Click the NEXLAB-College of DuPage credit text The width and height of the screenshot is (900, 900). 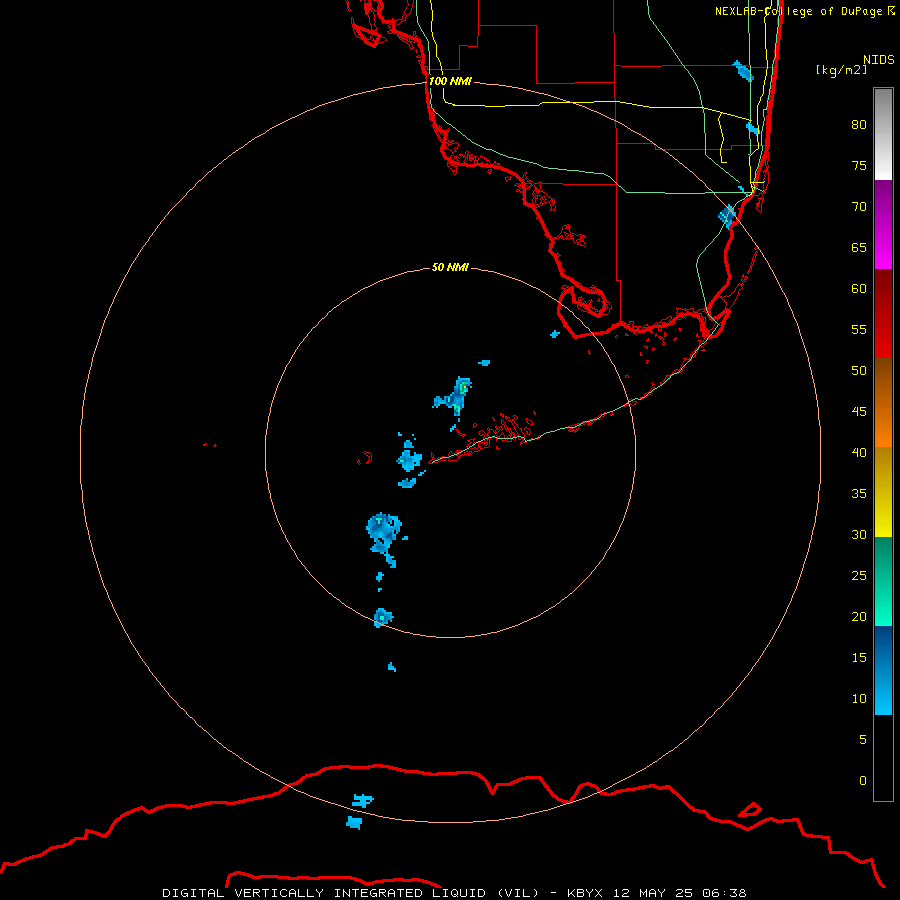(x=798, y=11)
